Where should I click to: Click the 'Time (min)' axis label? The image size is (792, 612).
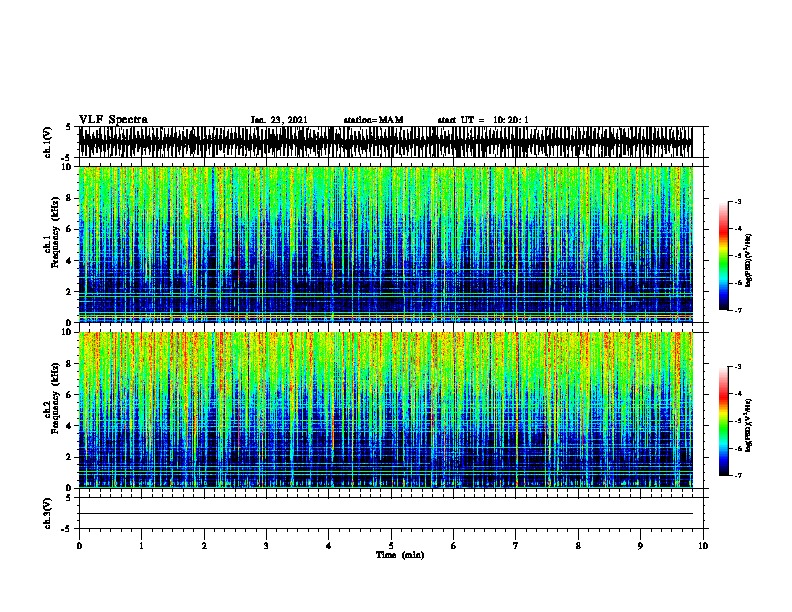coord(400,555)
